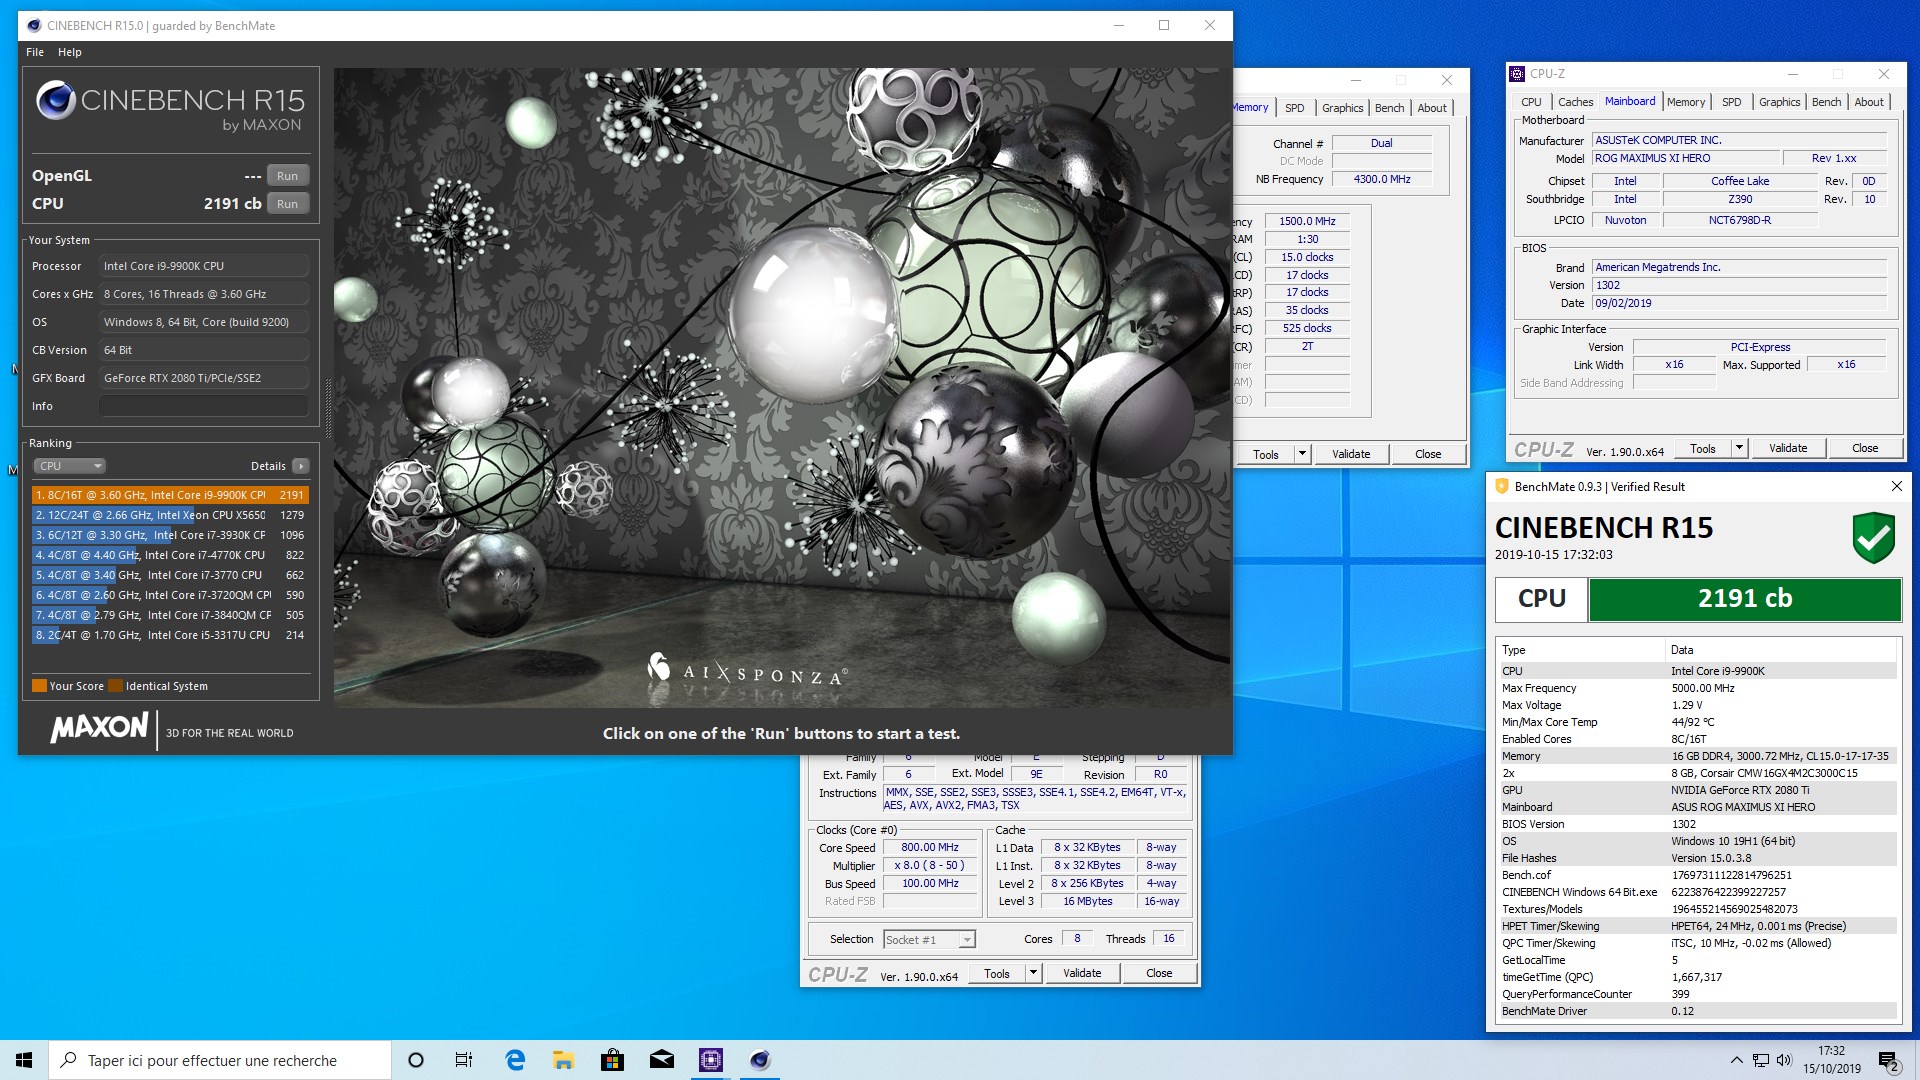Switch to Memory tab in CPU-Z Mainboard window

[x=1686, y=102]
